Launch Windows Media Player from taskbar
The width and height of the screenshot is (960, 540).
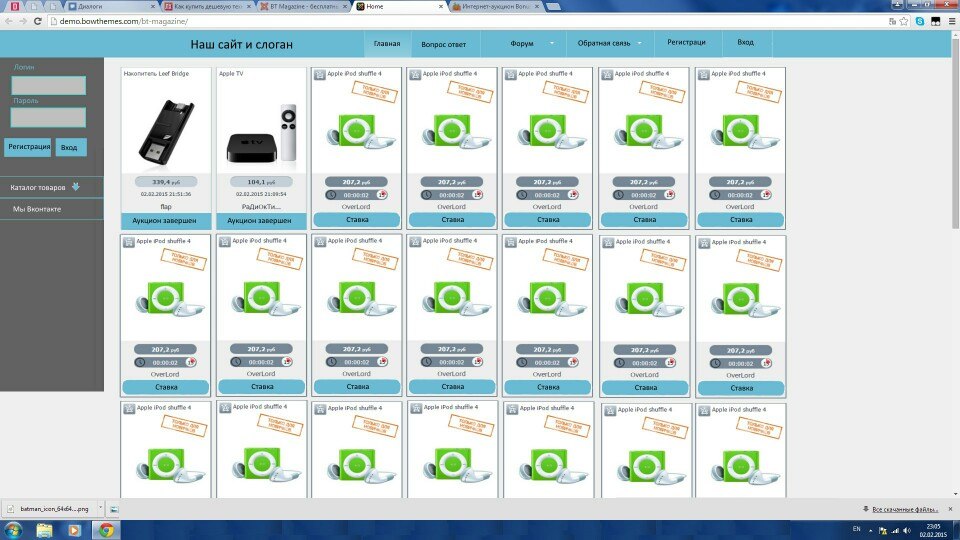coord(74,530)
